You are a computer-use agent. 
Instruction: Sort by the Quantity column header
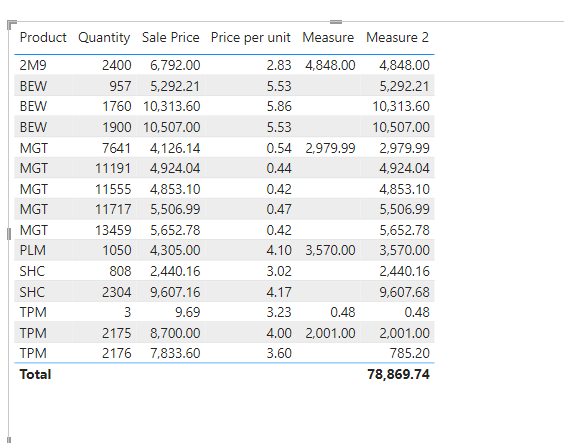(104, 37)
